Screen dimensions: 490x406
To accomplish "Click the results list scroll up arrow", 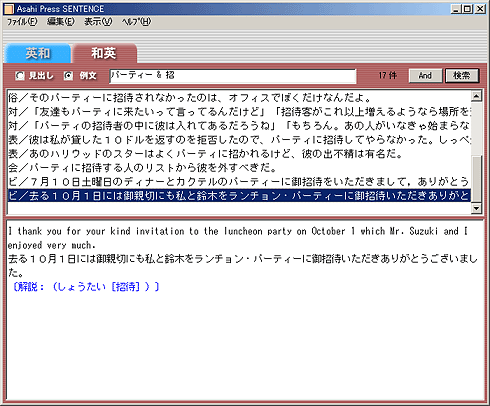I will tap(476, 96).
